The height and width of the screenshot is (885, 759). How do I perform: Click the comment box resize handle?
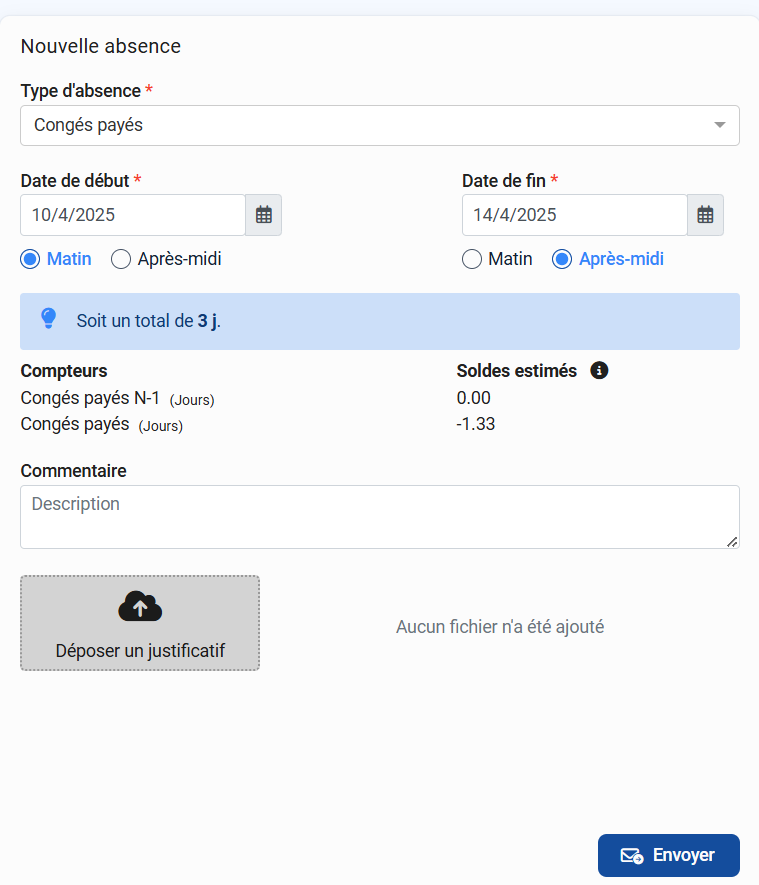(x=732, y=541)
